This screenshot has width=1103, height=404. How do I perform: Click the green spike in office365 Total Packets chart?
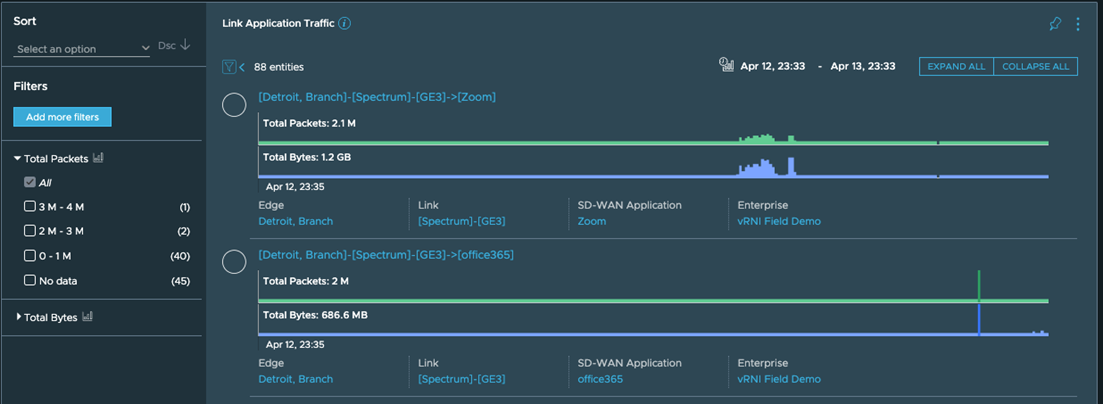pos(979,283)
